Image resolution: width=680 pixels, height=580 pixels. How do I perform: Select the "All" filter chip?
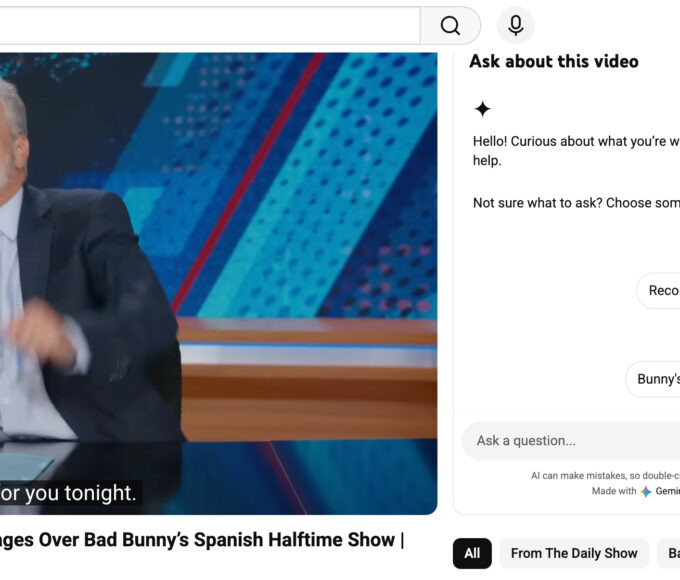point(472,553)
